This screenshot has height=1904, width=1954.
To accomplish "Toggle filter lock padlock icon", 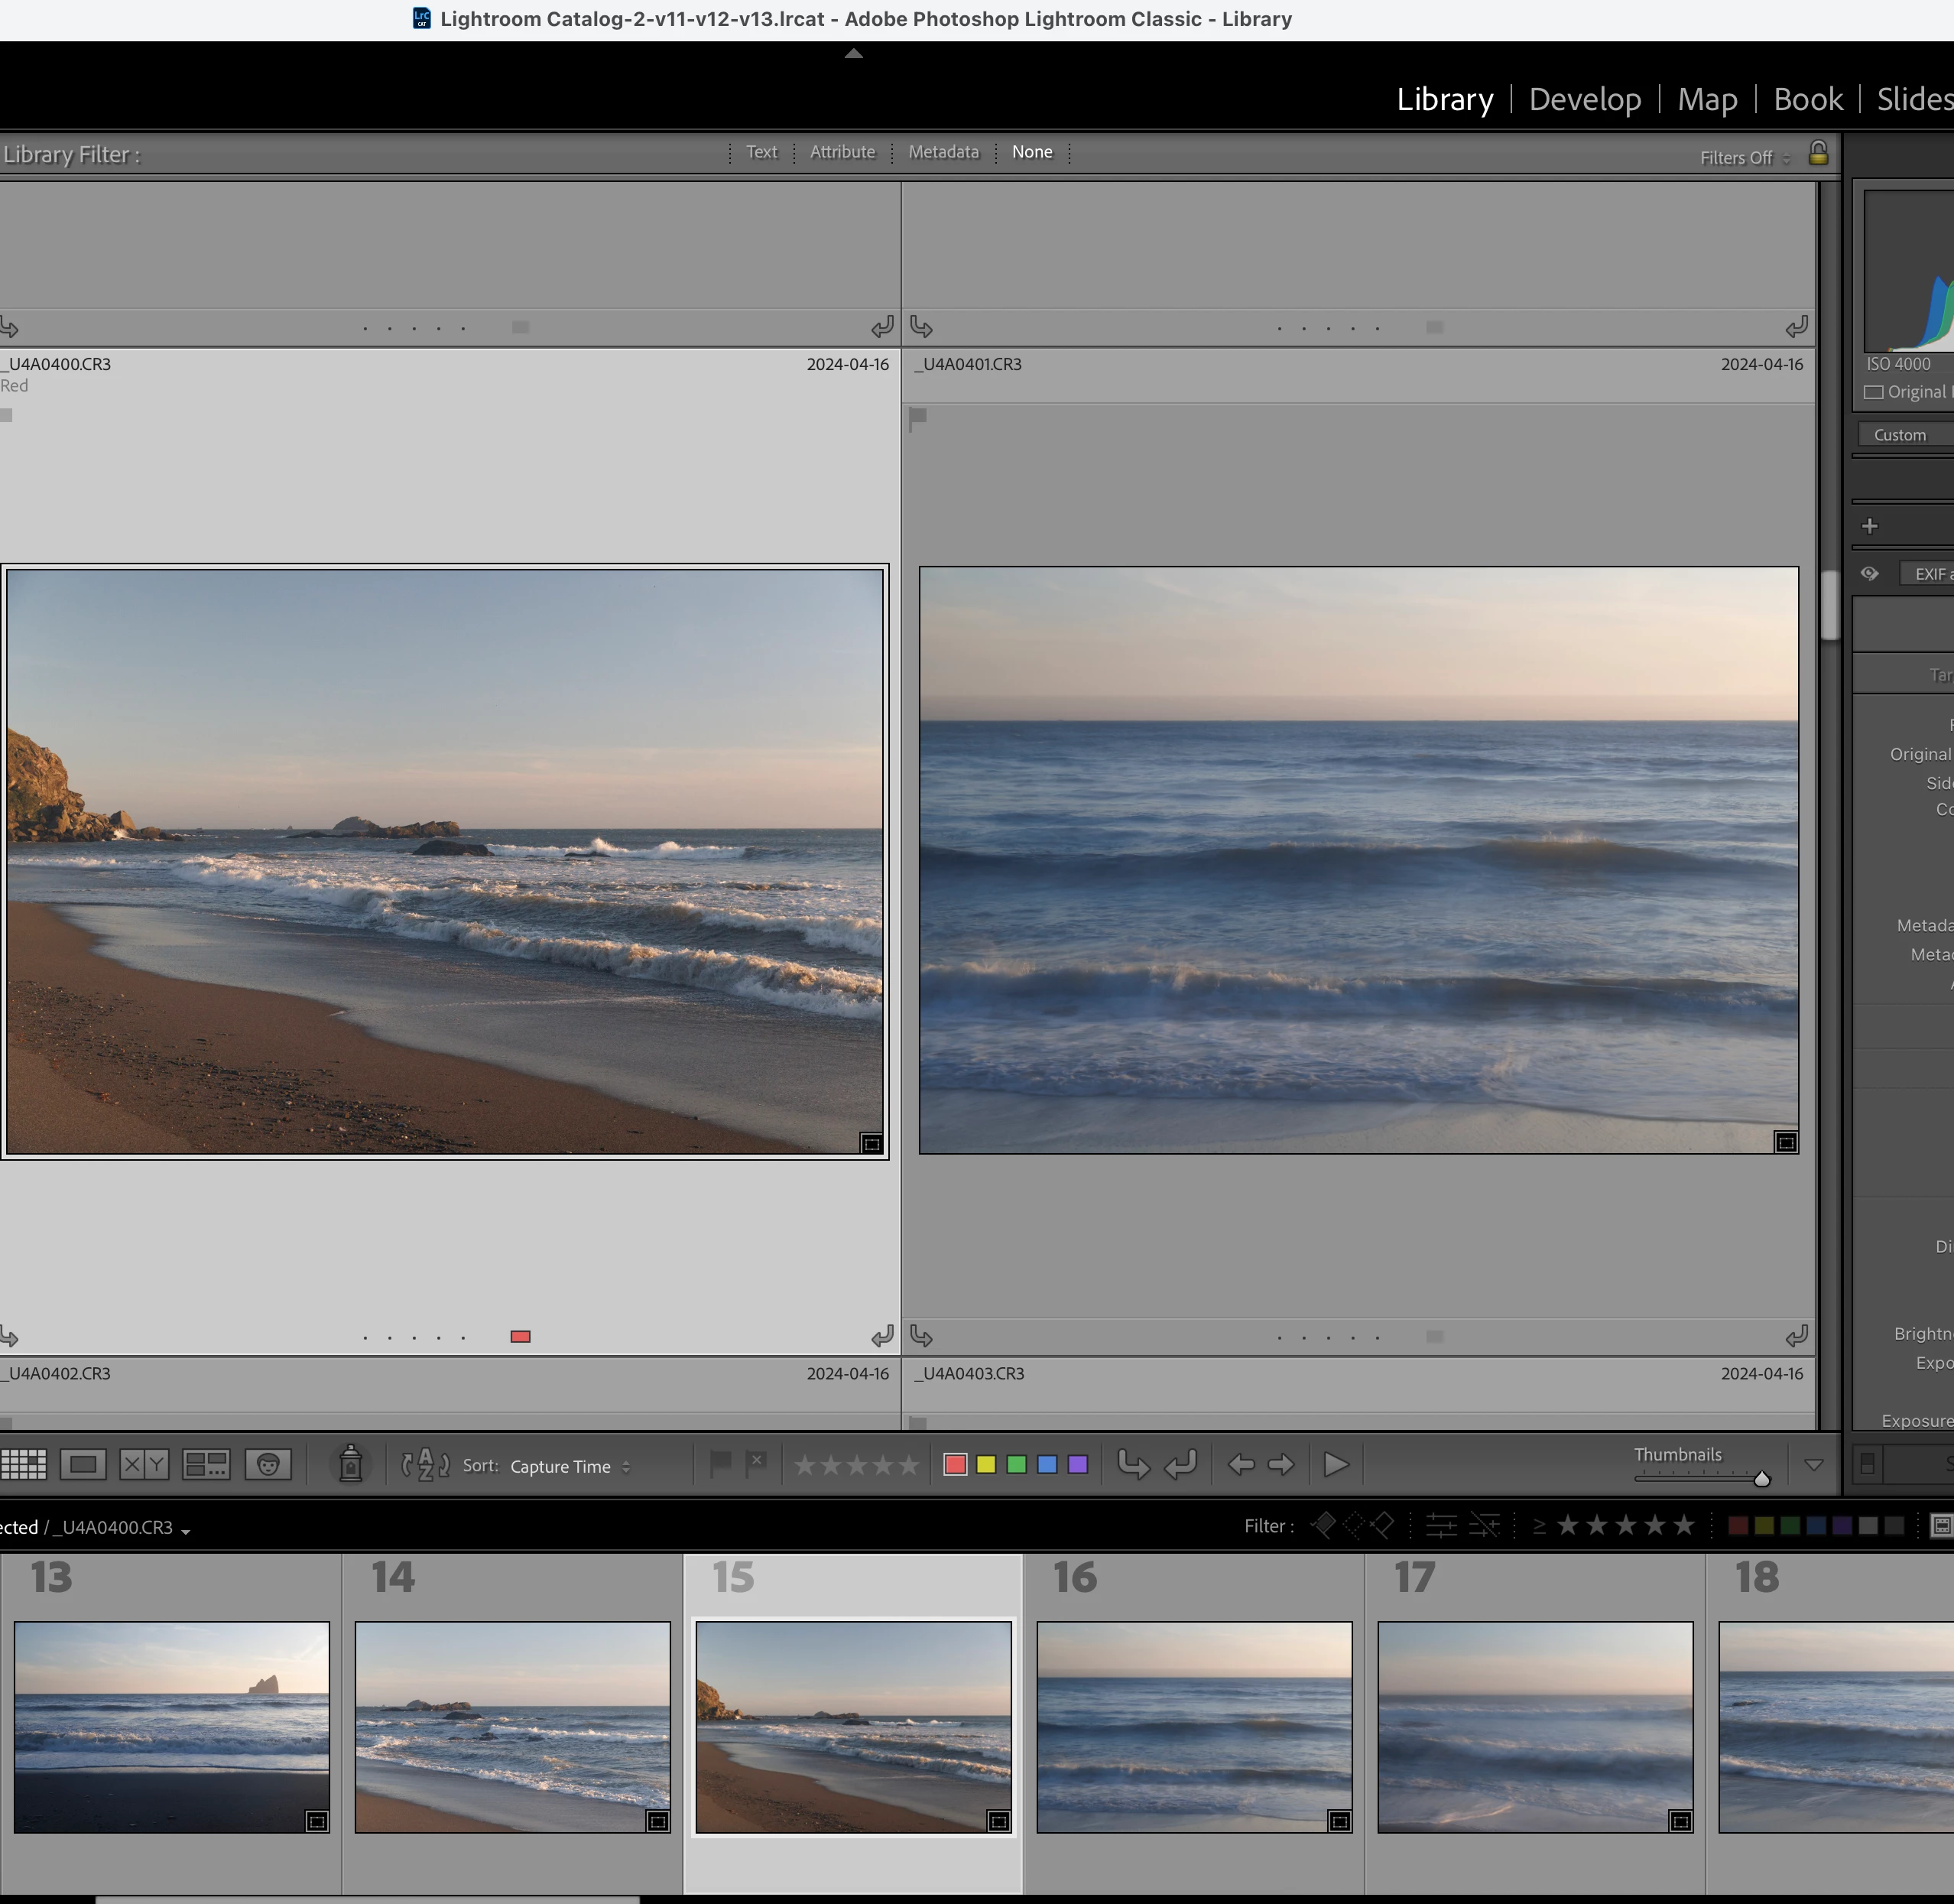I will (x=1818, y=154).
